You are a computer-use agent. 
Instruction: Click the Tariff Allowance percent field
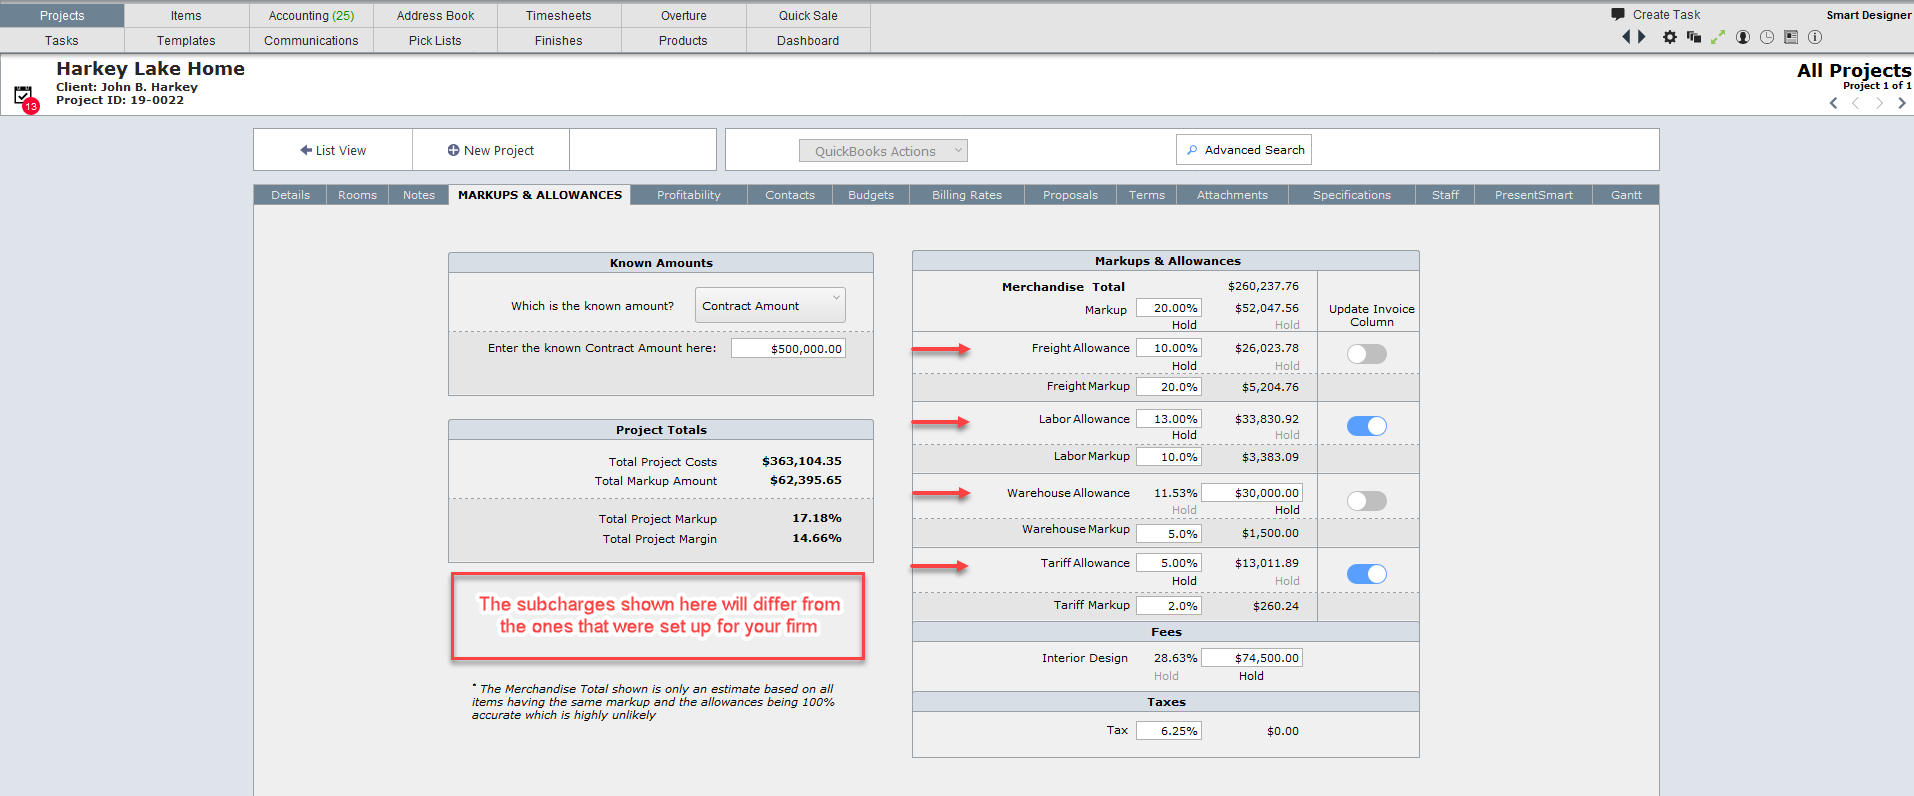(1168, 563)
